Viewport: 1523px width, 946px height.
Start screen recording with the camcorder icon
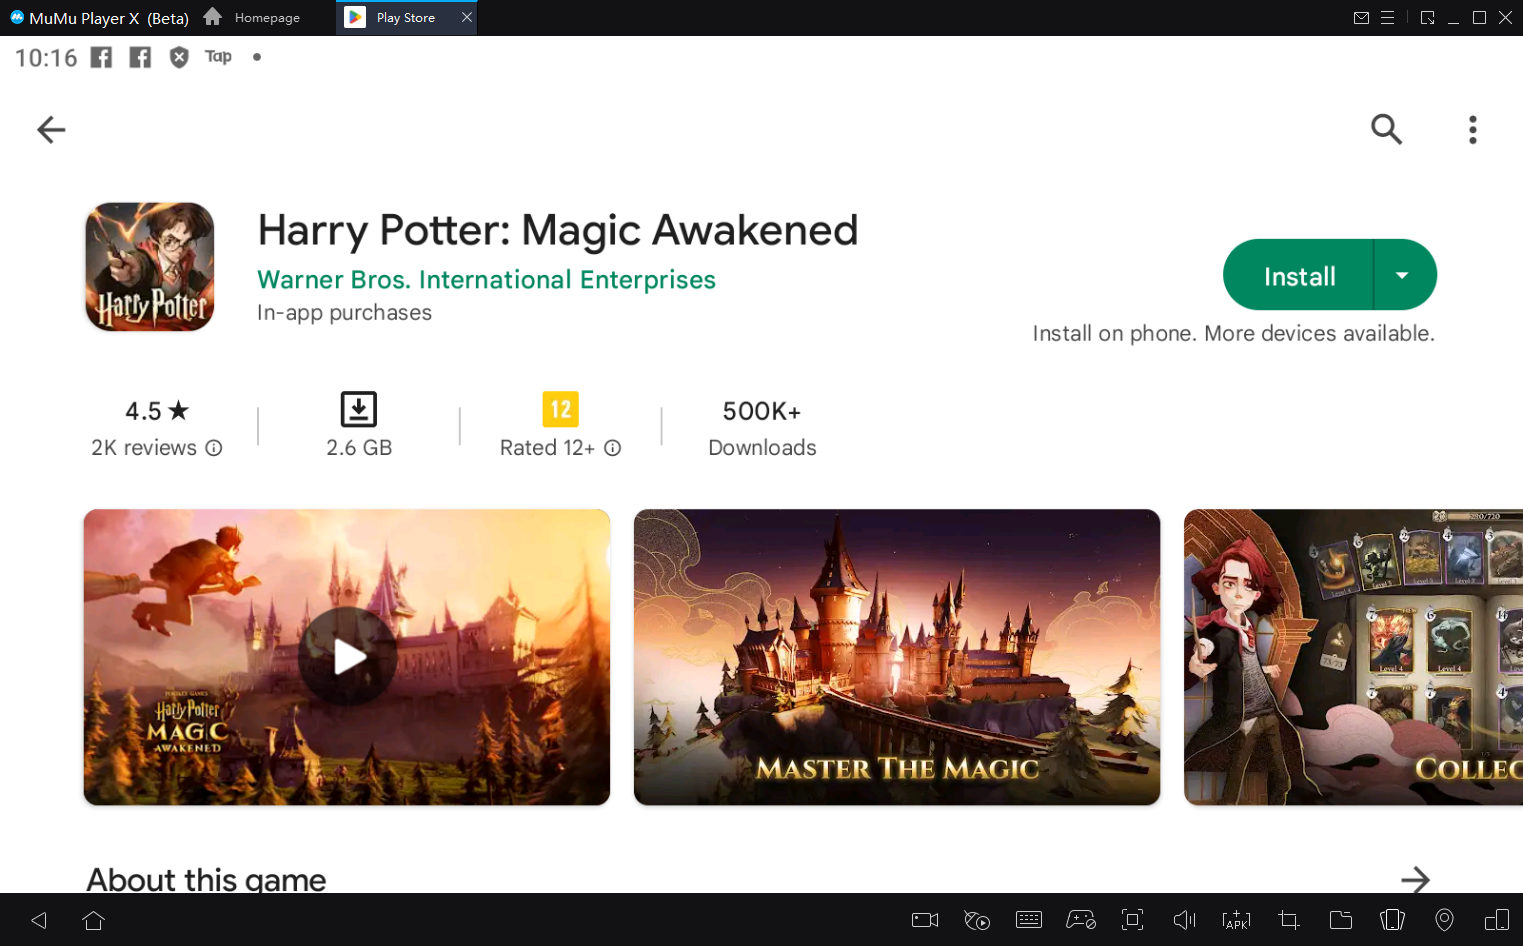click(925, 920)
